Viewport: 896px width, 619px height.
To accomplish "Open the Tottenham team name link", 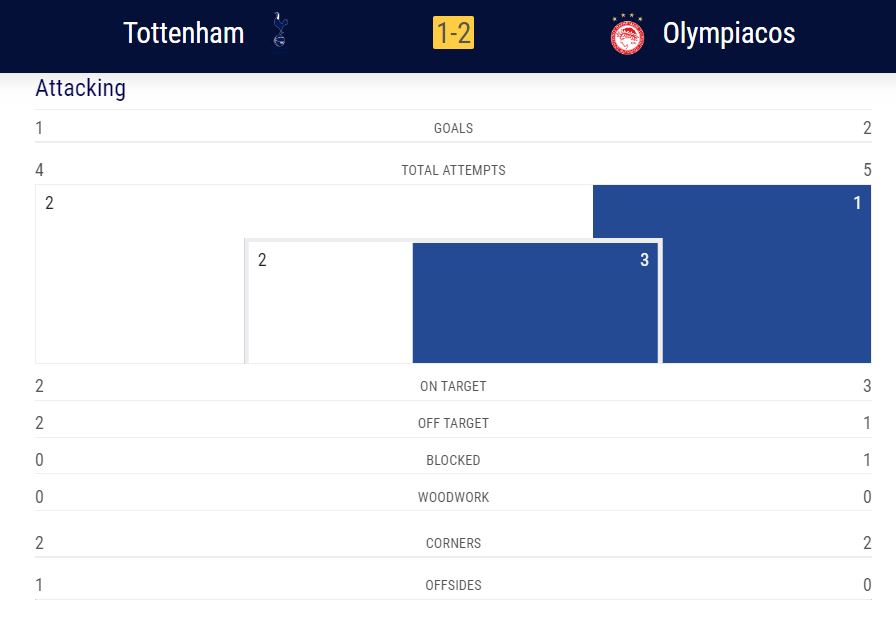I will click(184, 33).
